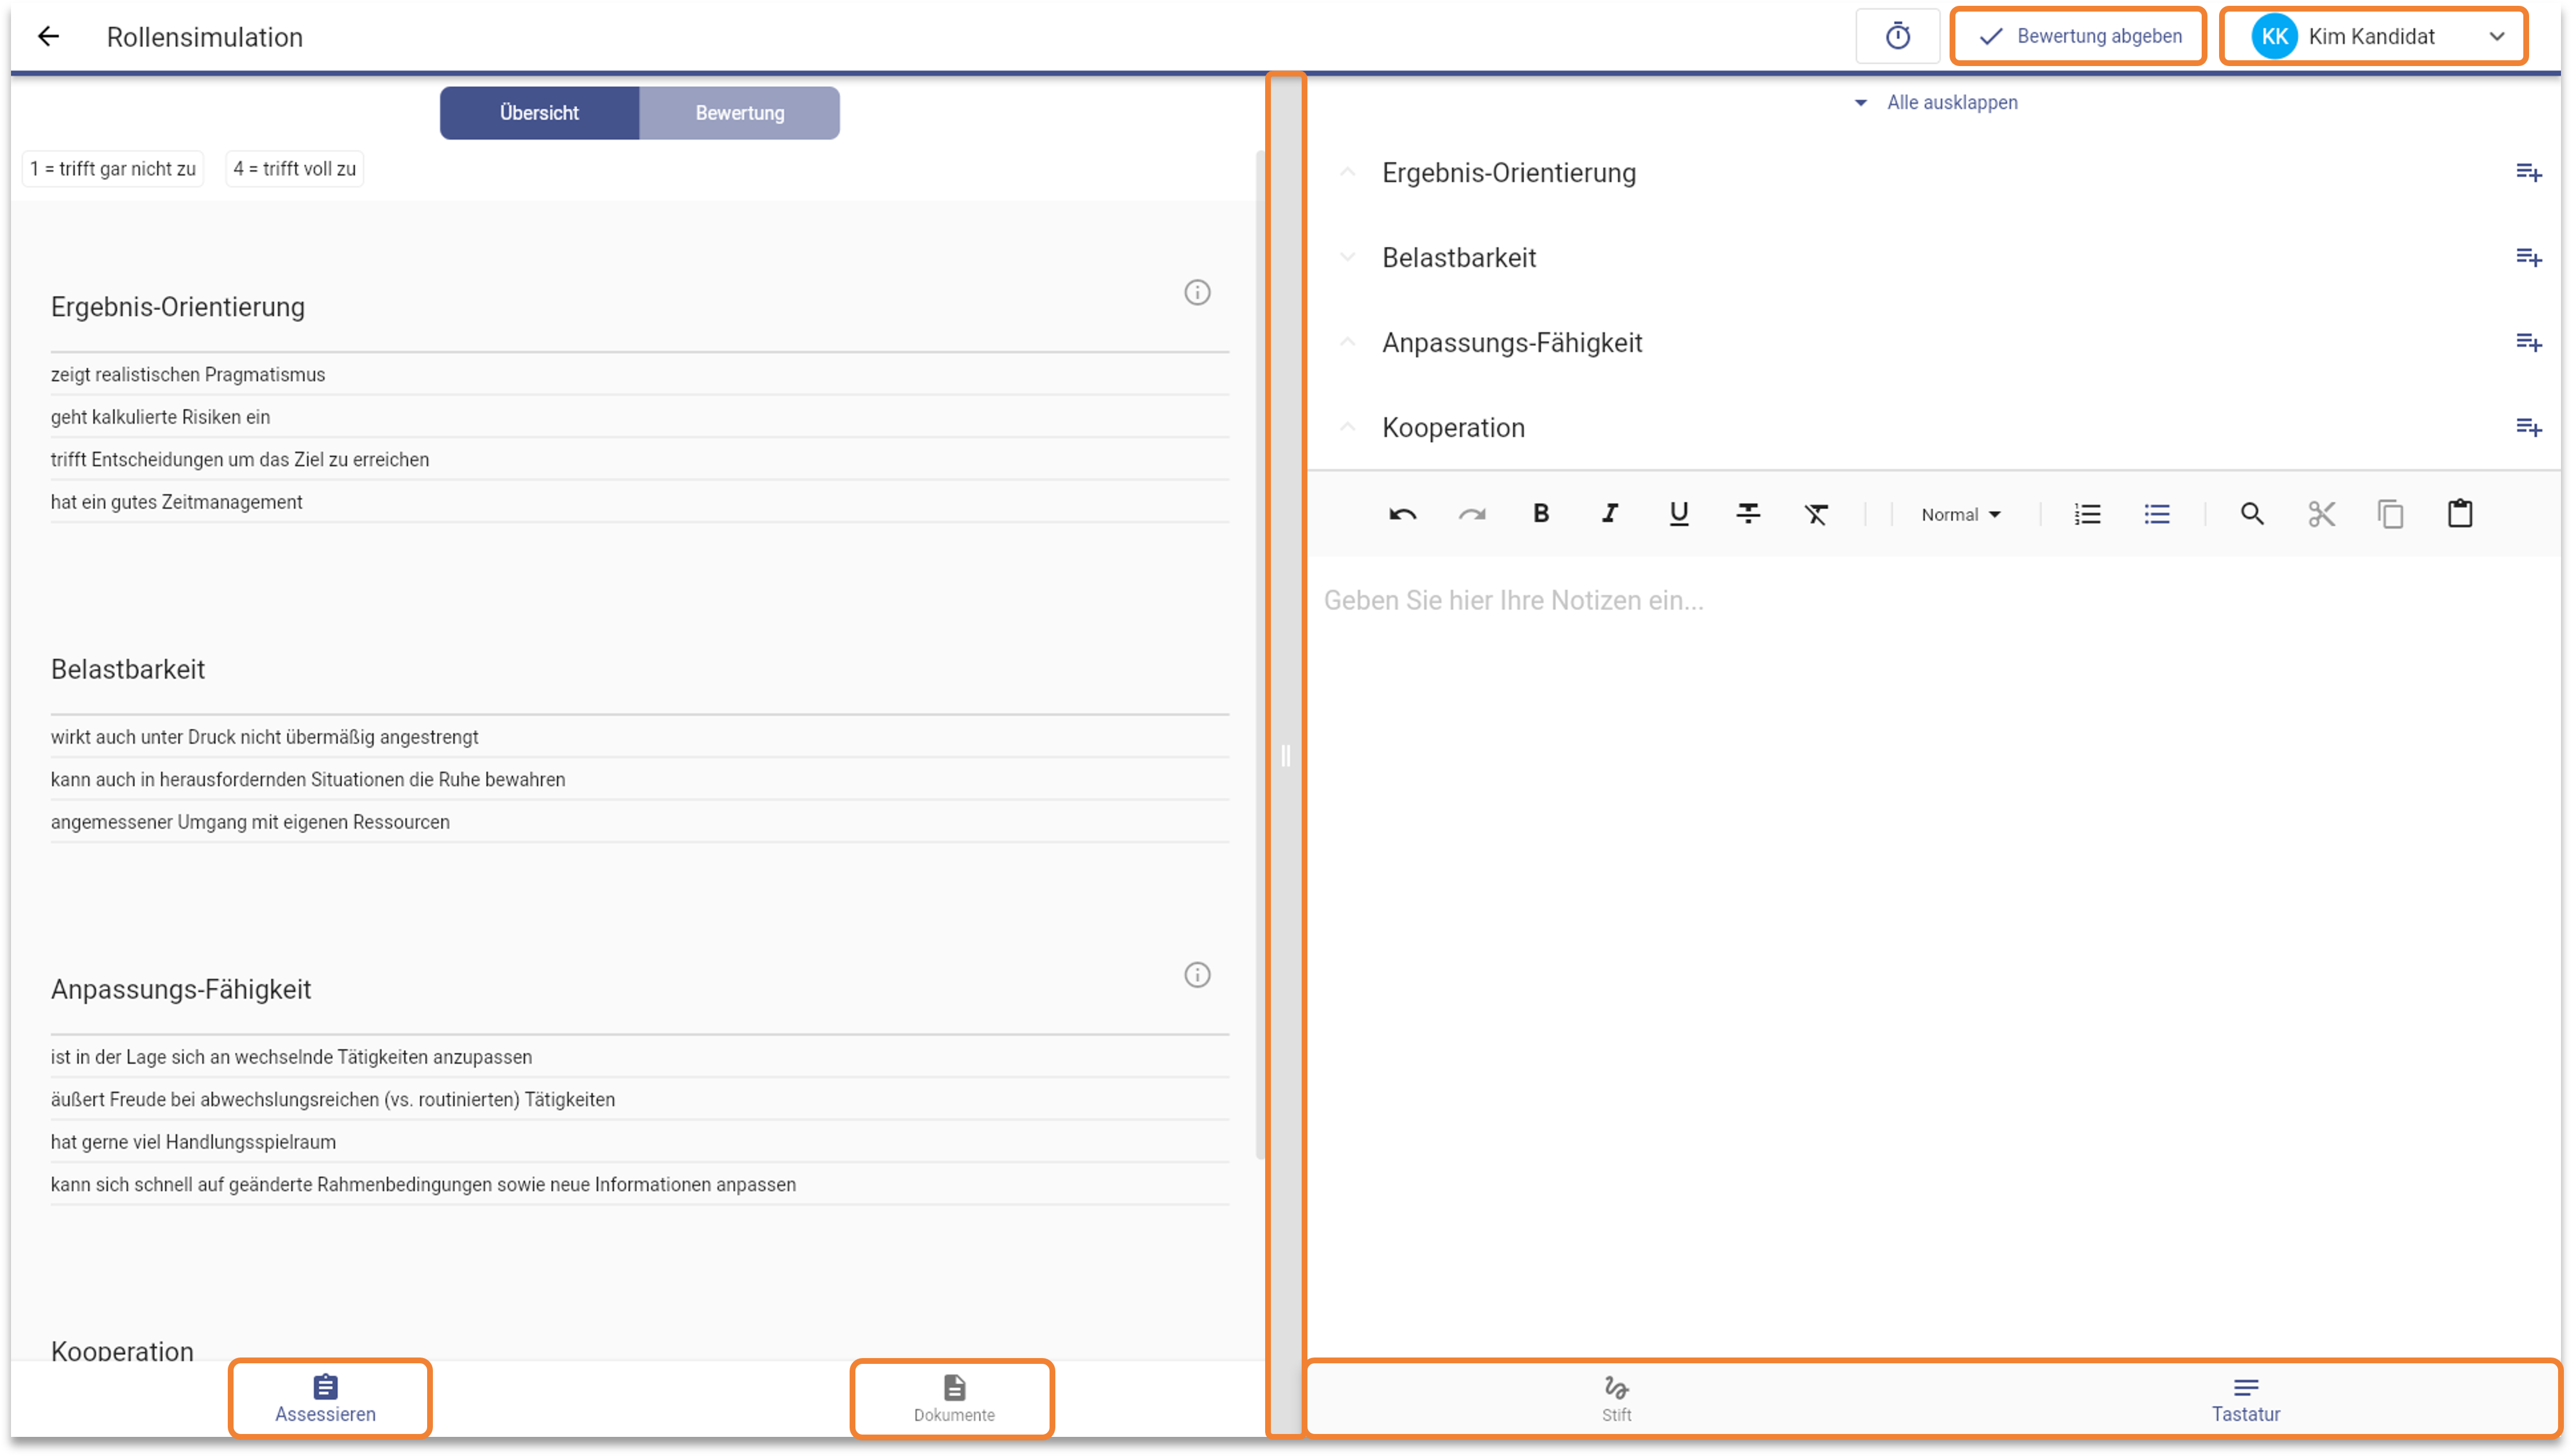This screenshot has width=2572, height=1456.
Task: Toggle italic formatting
Action: 1609,514
